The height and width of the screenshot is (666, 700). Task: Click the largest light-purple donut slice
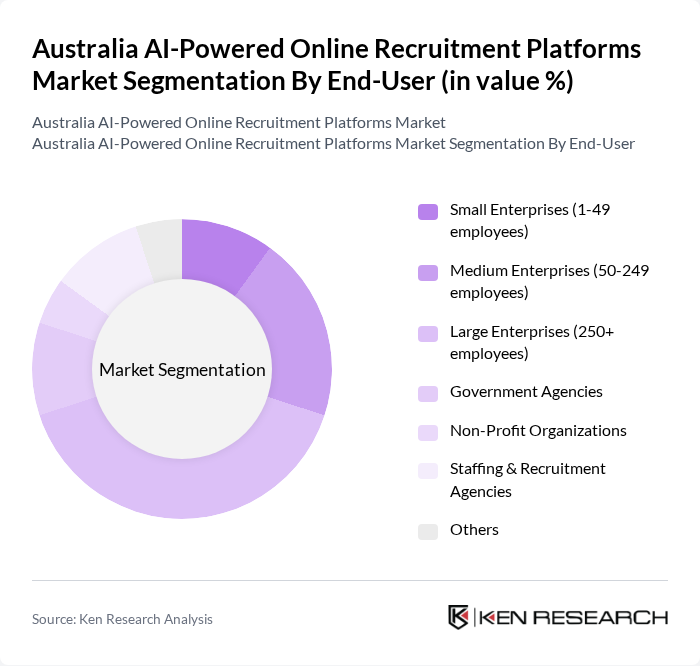click(182, 489)
